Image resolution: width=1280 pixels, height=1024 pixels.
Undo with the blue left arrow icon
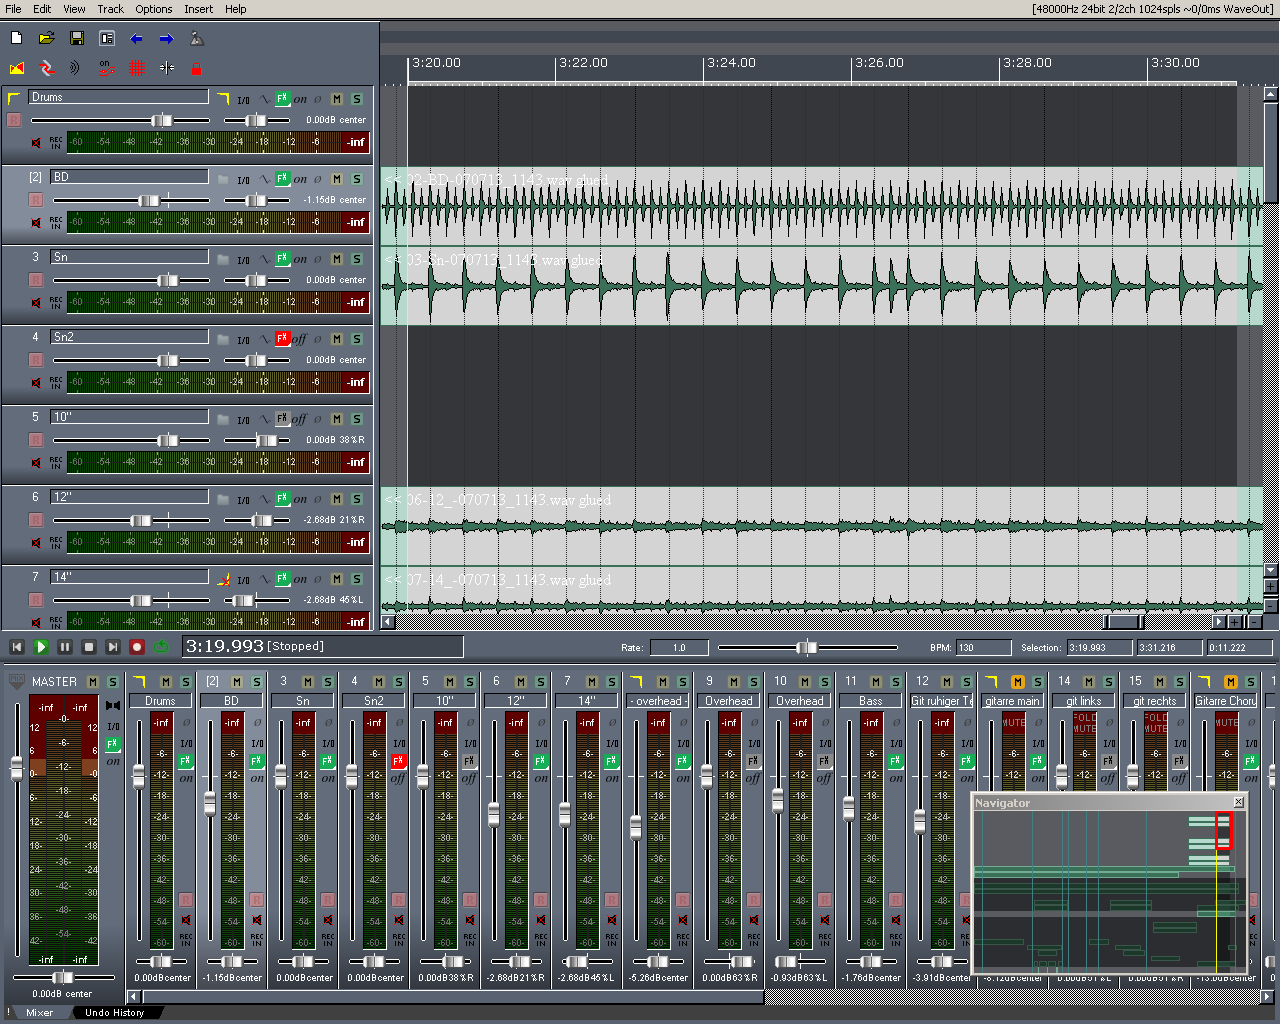tap(137, 39)
